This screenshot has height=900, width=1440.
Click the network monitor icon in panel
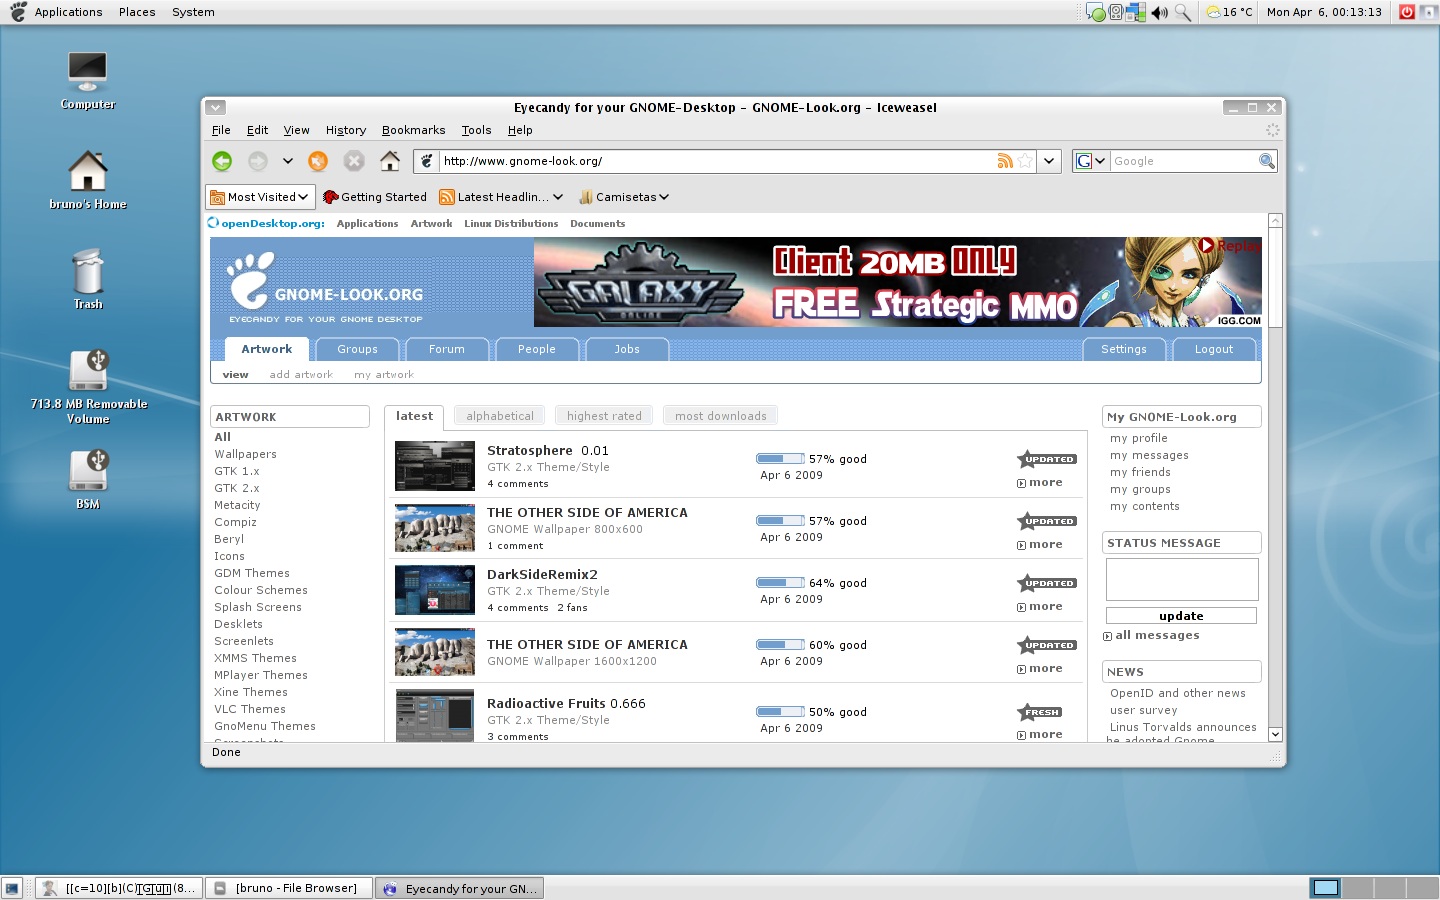(x=1135, y=12)
